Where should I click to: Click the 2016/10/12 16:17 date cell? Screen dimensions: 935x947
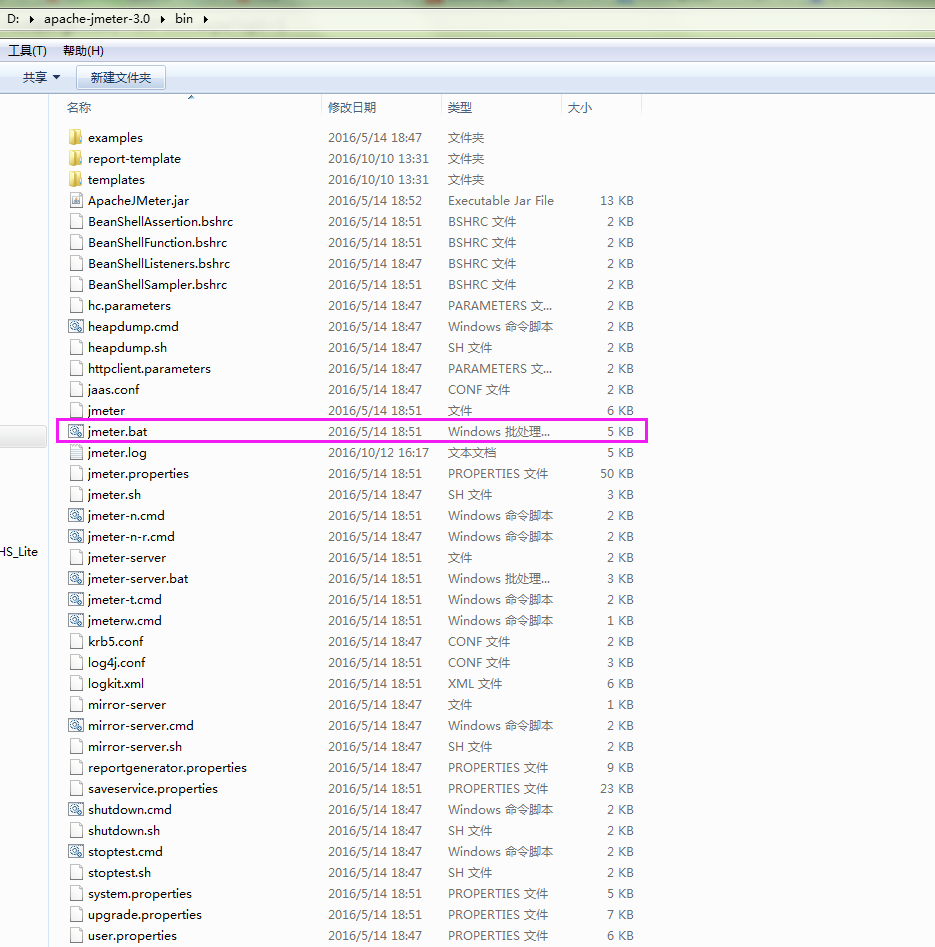pyautogui.click(x=378, y=452)
